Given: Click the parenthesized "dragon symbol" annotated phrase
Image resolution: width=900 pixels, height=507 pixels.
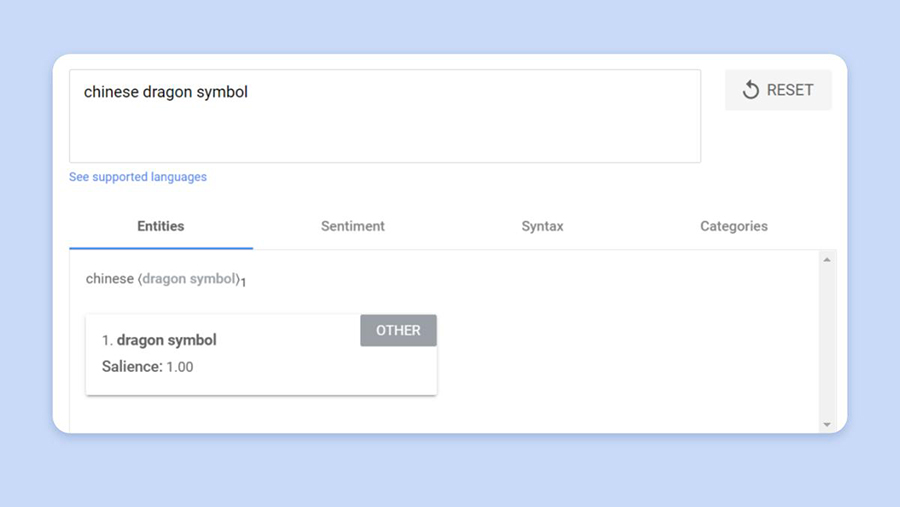Looking at the screenshot, I should [x=190, y=279].
